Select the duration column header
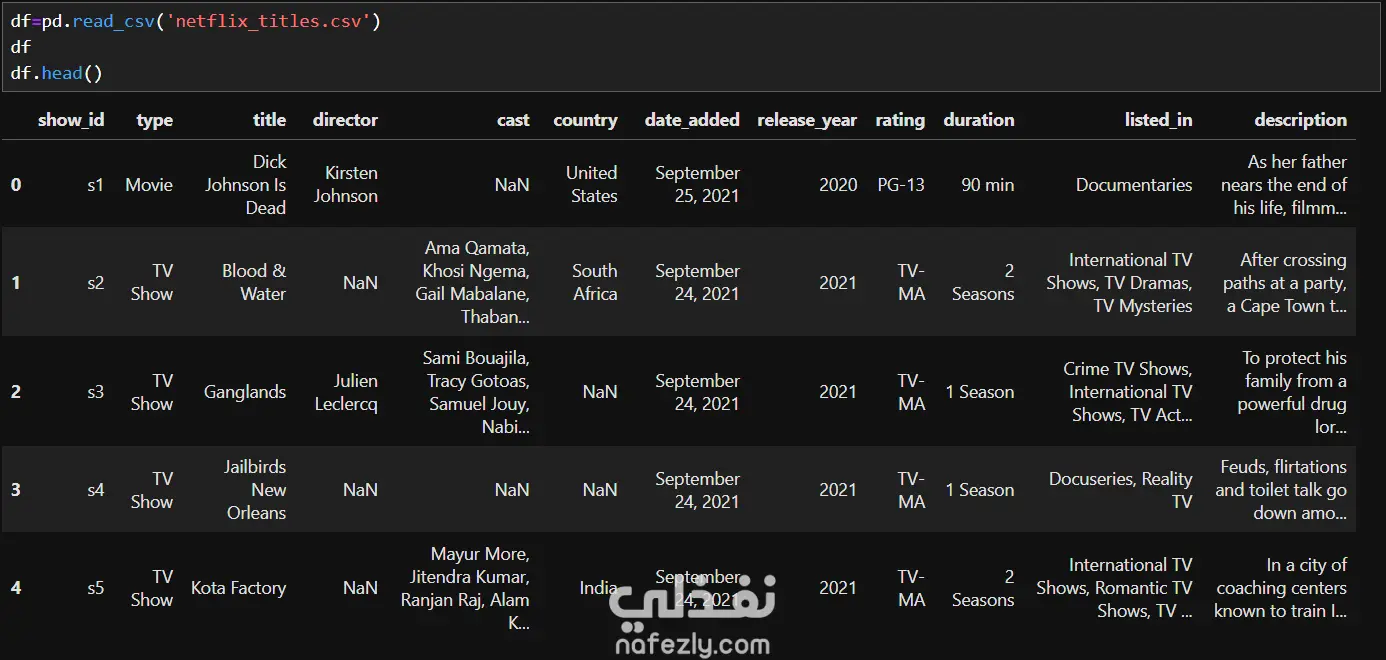The image size is (1386, 660). pos(978,120)
